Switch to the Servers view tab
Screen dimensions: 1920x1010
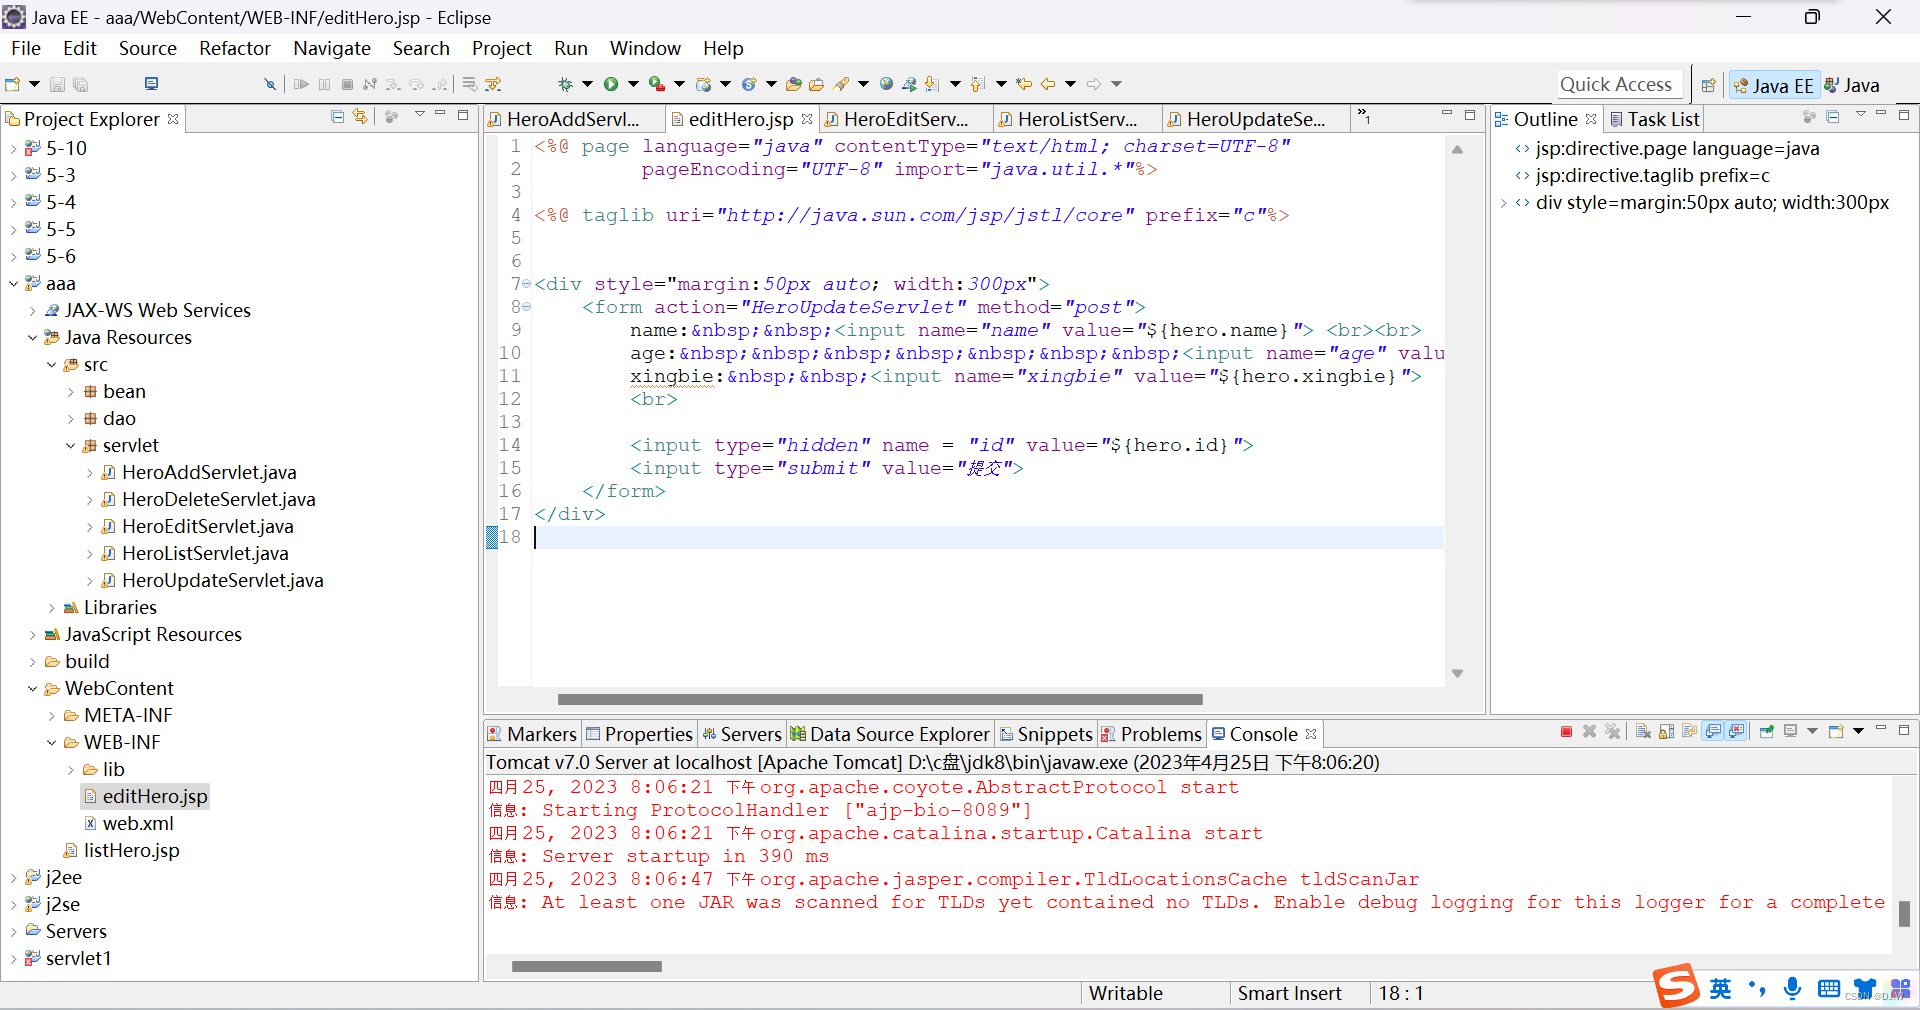point(742,734)
